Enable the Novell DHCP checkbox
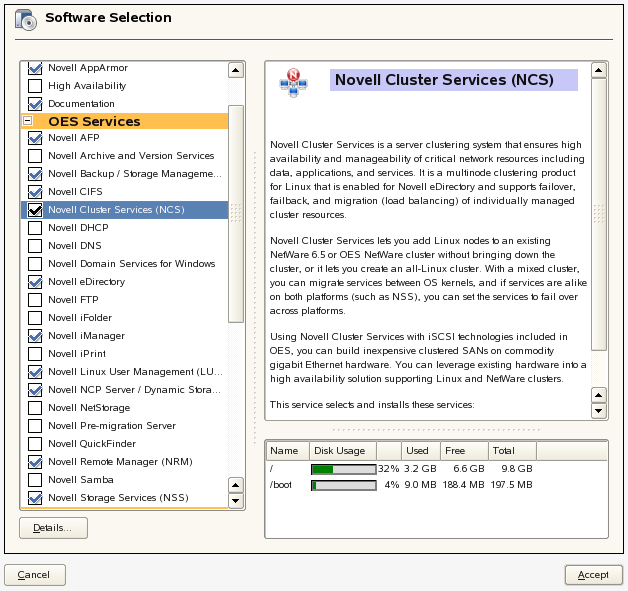The width and height of the screenshot is (628, 591). 35,228
